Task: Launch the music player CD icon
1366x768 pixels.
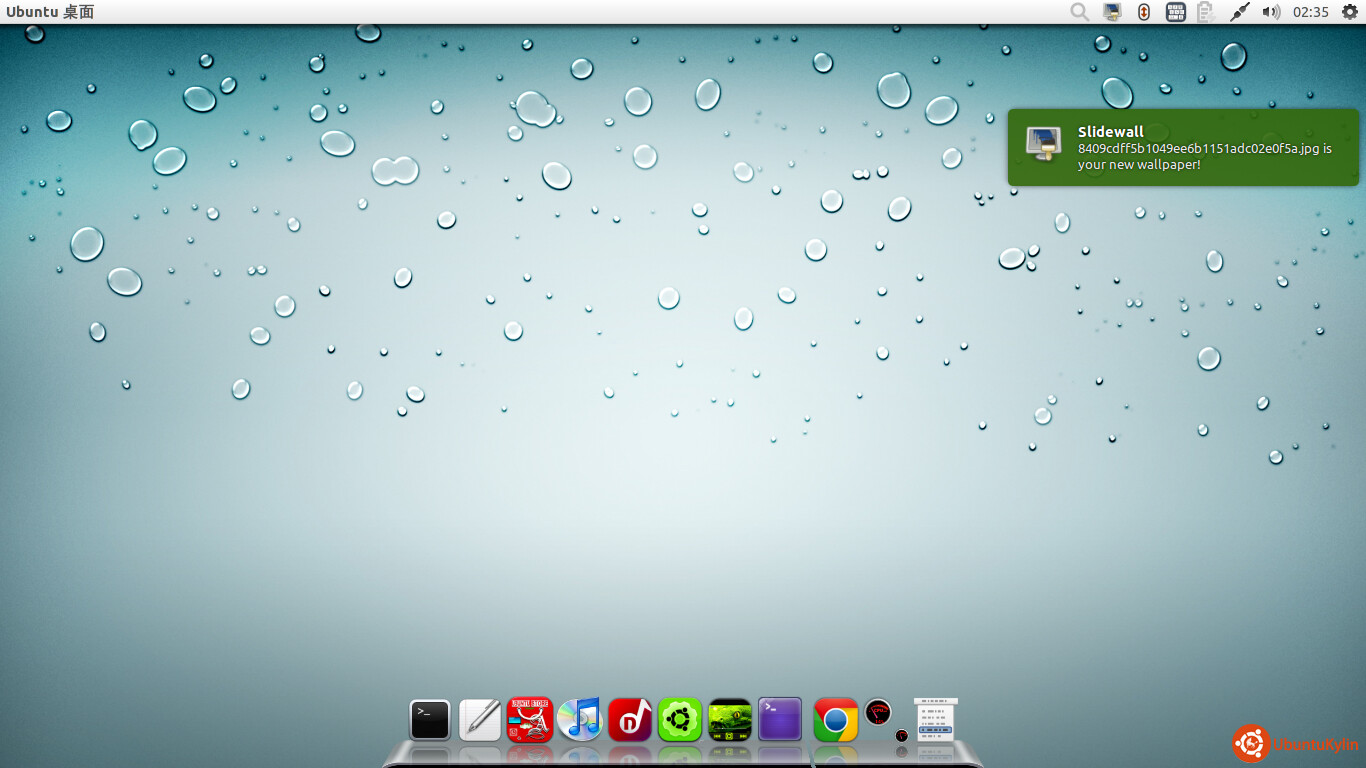Action: click(x=580, y=719)
